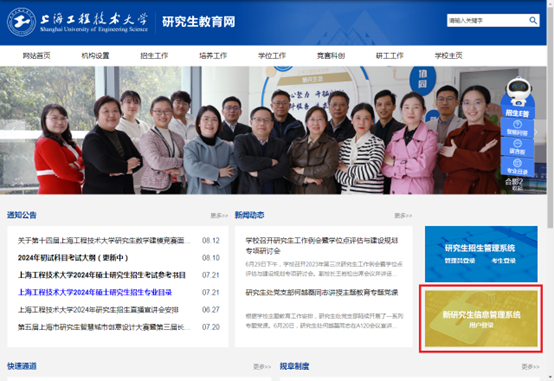Focus the keyword search input field

pyautogui.click(x=488, y=20)
